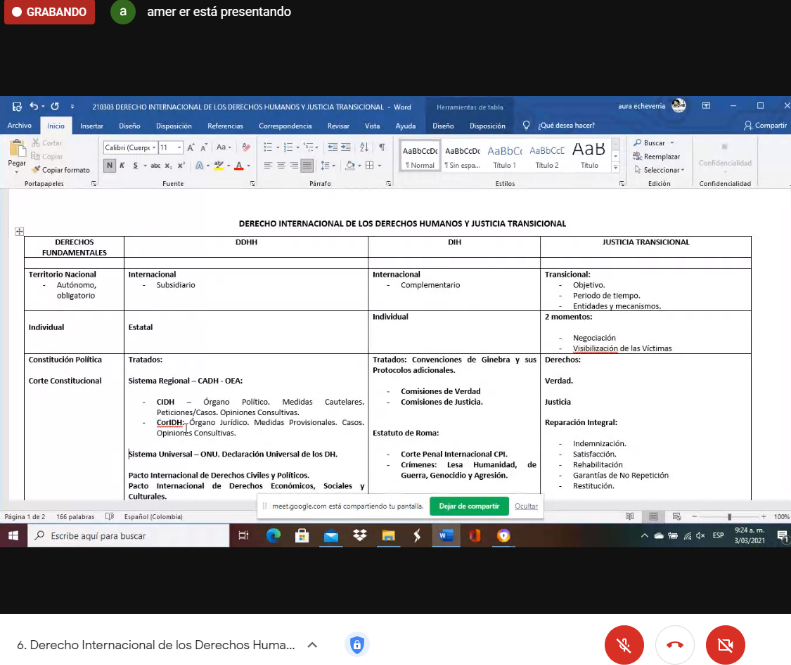This screenshot has width=791, height=665.
Task: Click Dejar de compartir button
Action: click(x=469, y=506)
